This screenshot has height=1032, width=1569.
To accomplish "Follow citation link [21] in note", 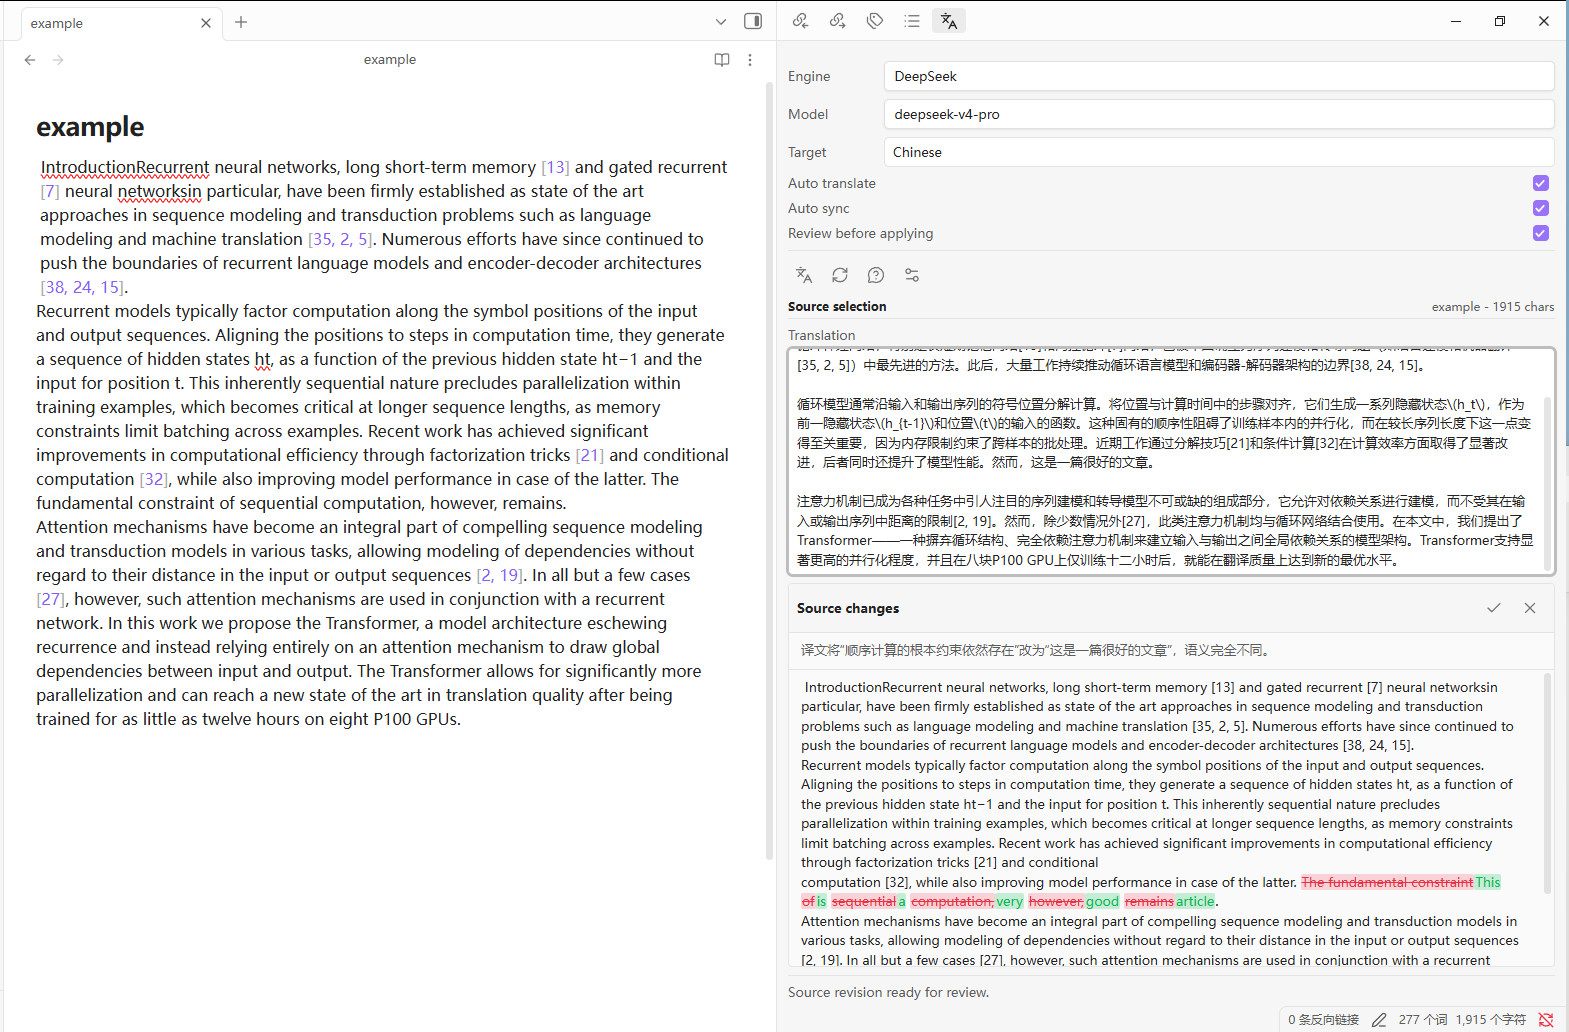I will coord(590,455).
